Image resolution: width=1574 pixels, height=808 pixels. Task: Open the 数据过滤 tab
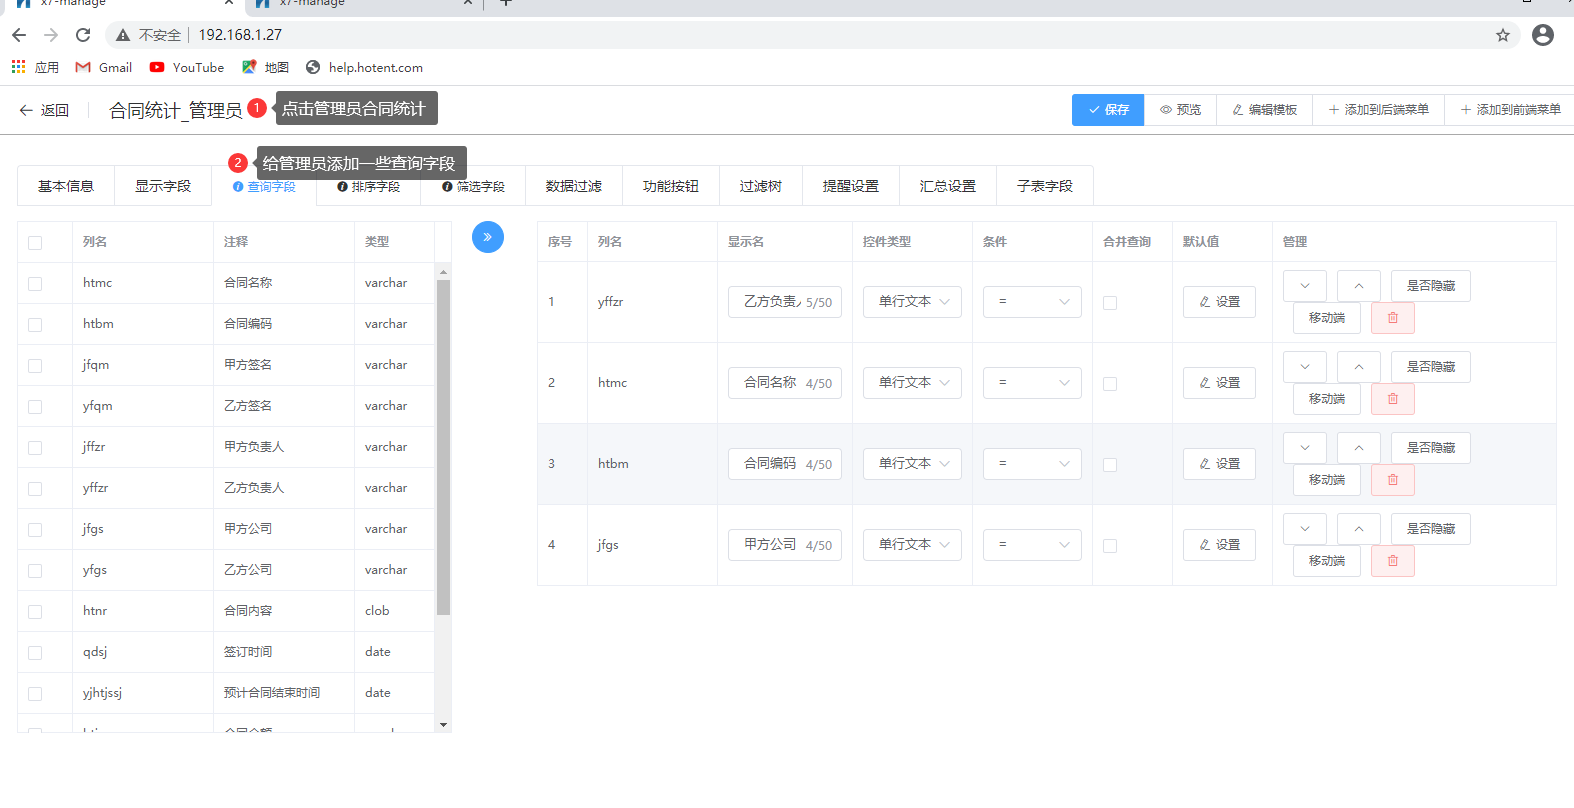573,186
